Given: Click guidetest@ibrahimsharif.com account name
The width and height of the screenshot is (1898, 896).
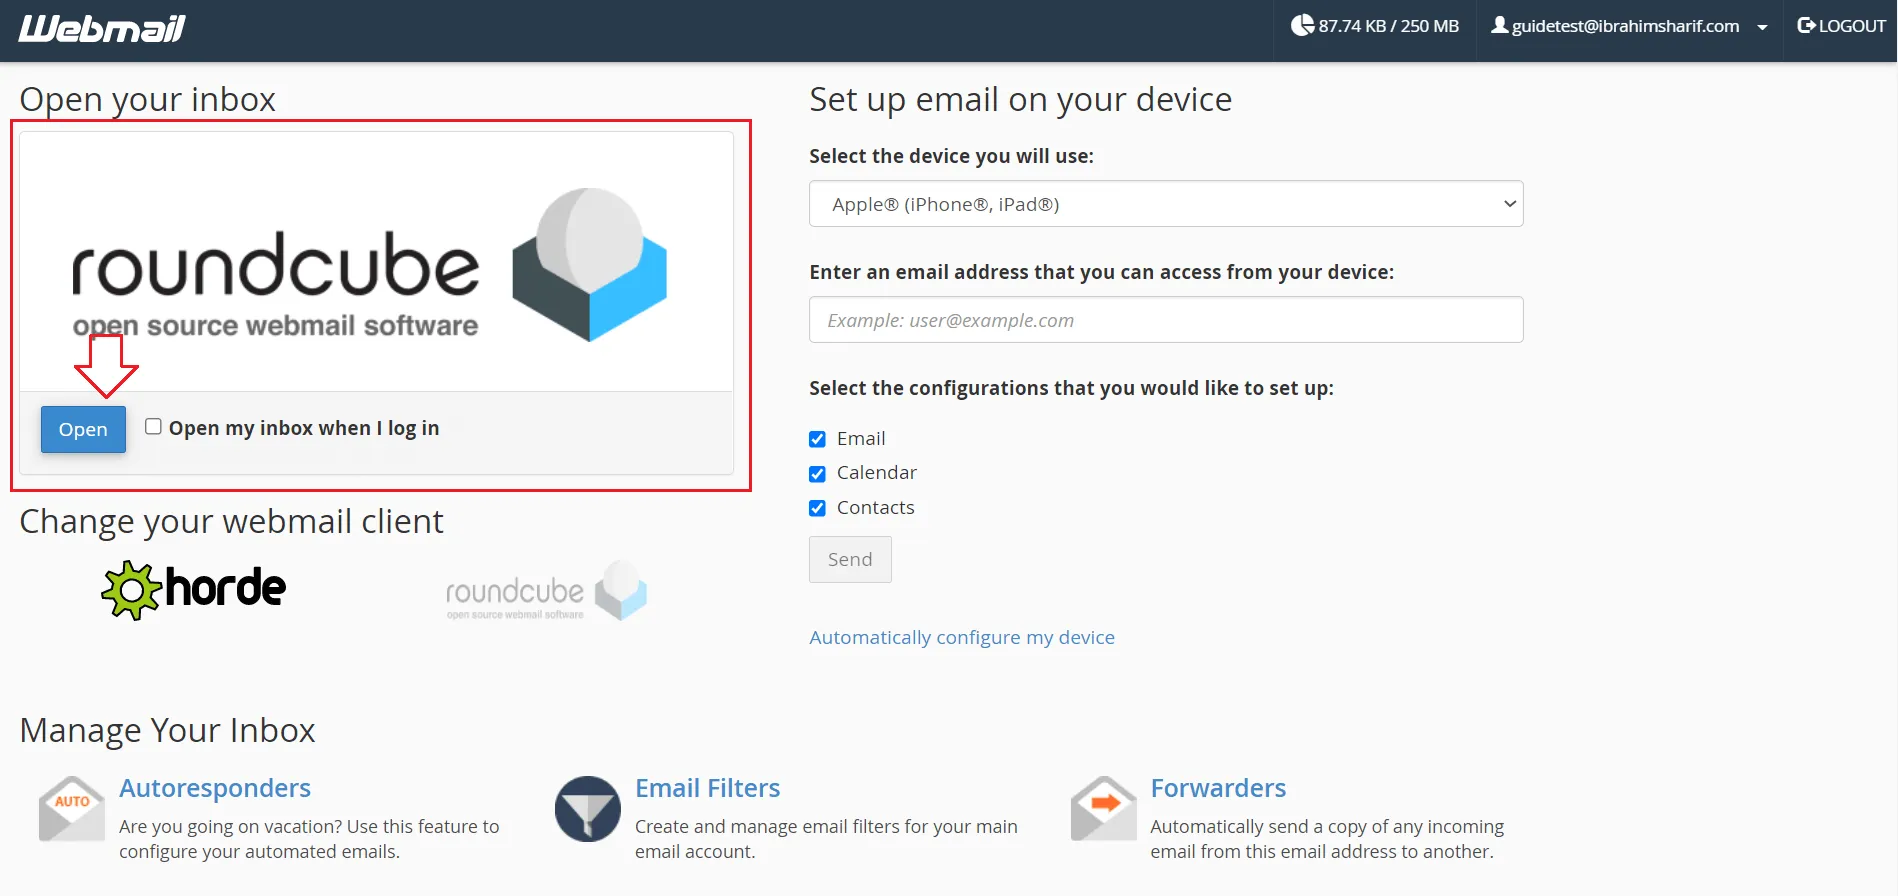Looking at the screenshot, I should [x=1625, y=26].
